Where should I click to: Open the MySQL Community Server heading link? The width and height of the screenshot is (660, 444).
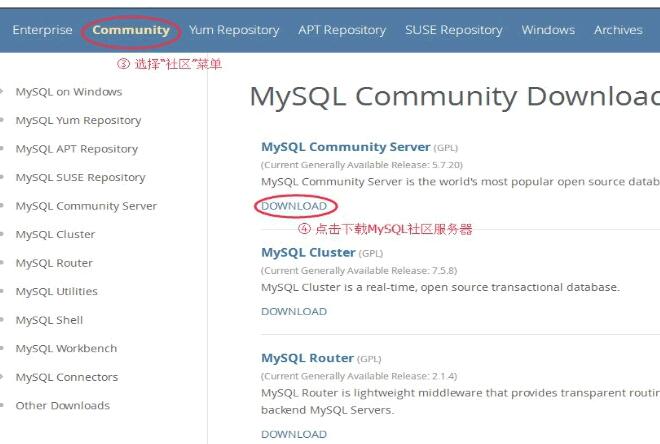(346, 147)
